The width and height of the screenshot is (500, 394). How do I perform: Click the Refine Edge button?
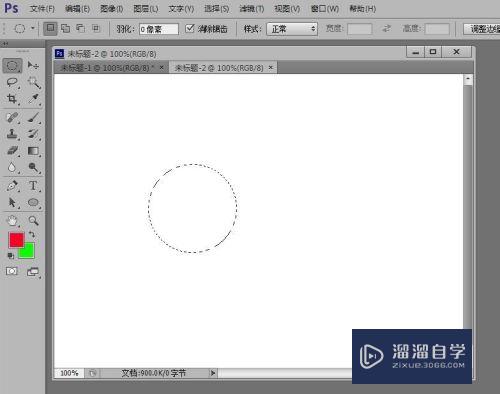pos(482,29)
